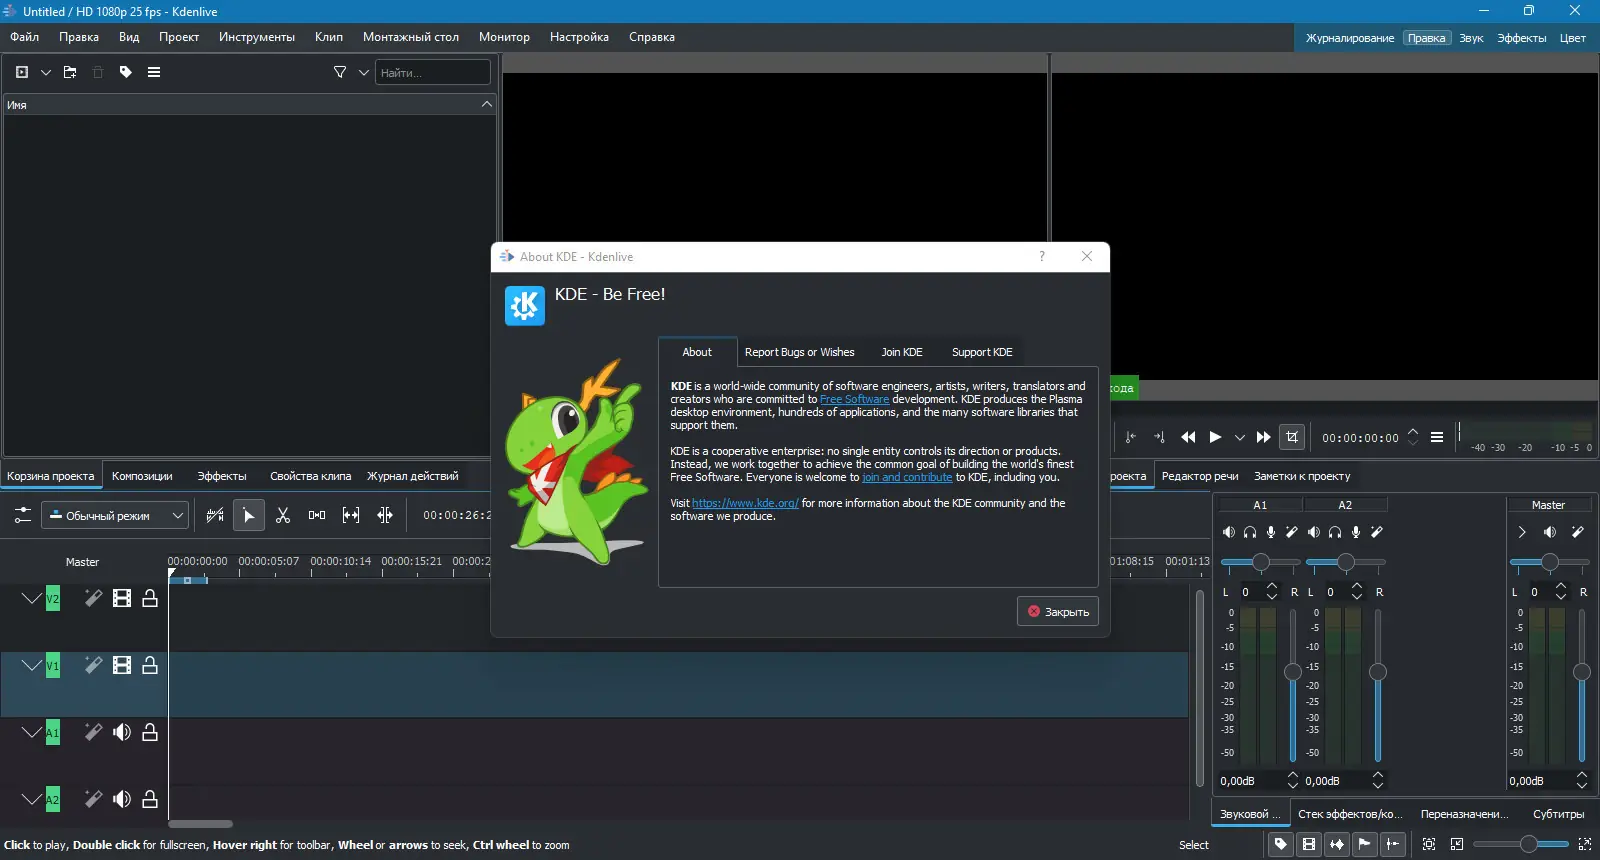Click the zoom out icon in status bar

[x=1457, y=844]
